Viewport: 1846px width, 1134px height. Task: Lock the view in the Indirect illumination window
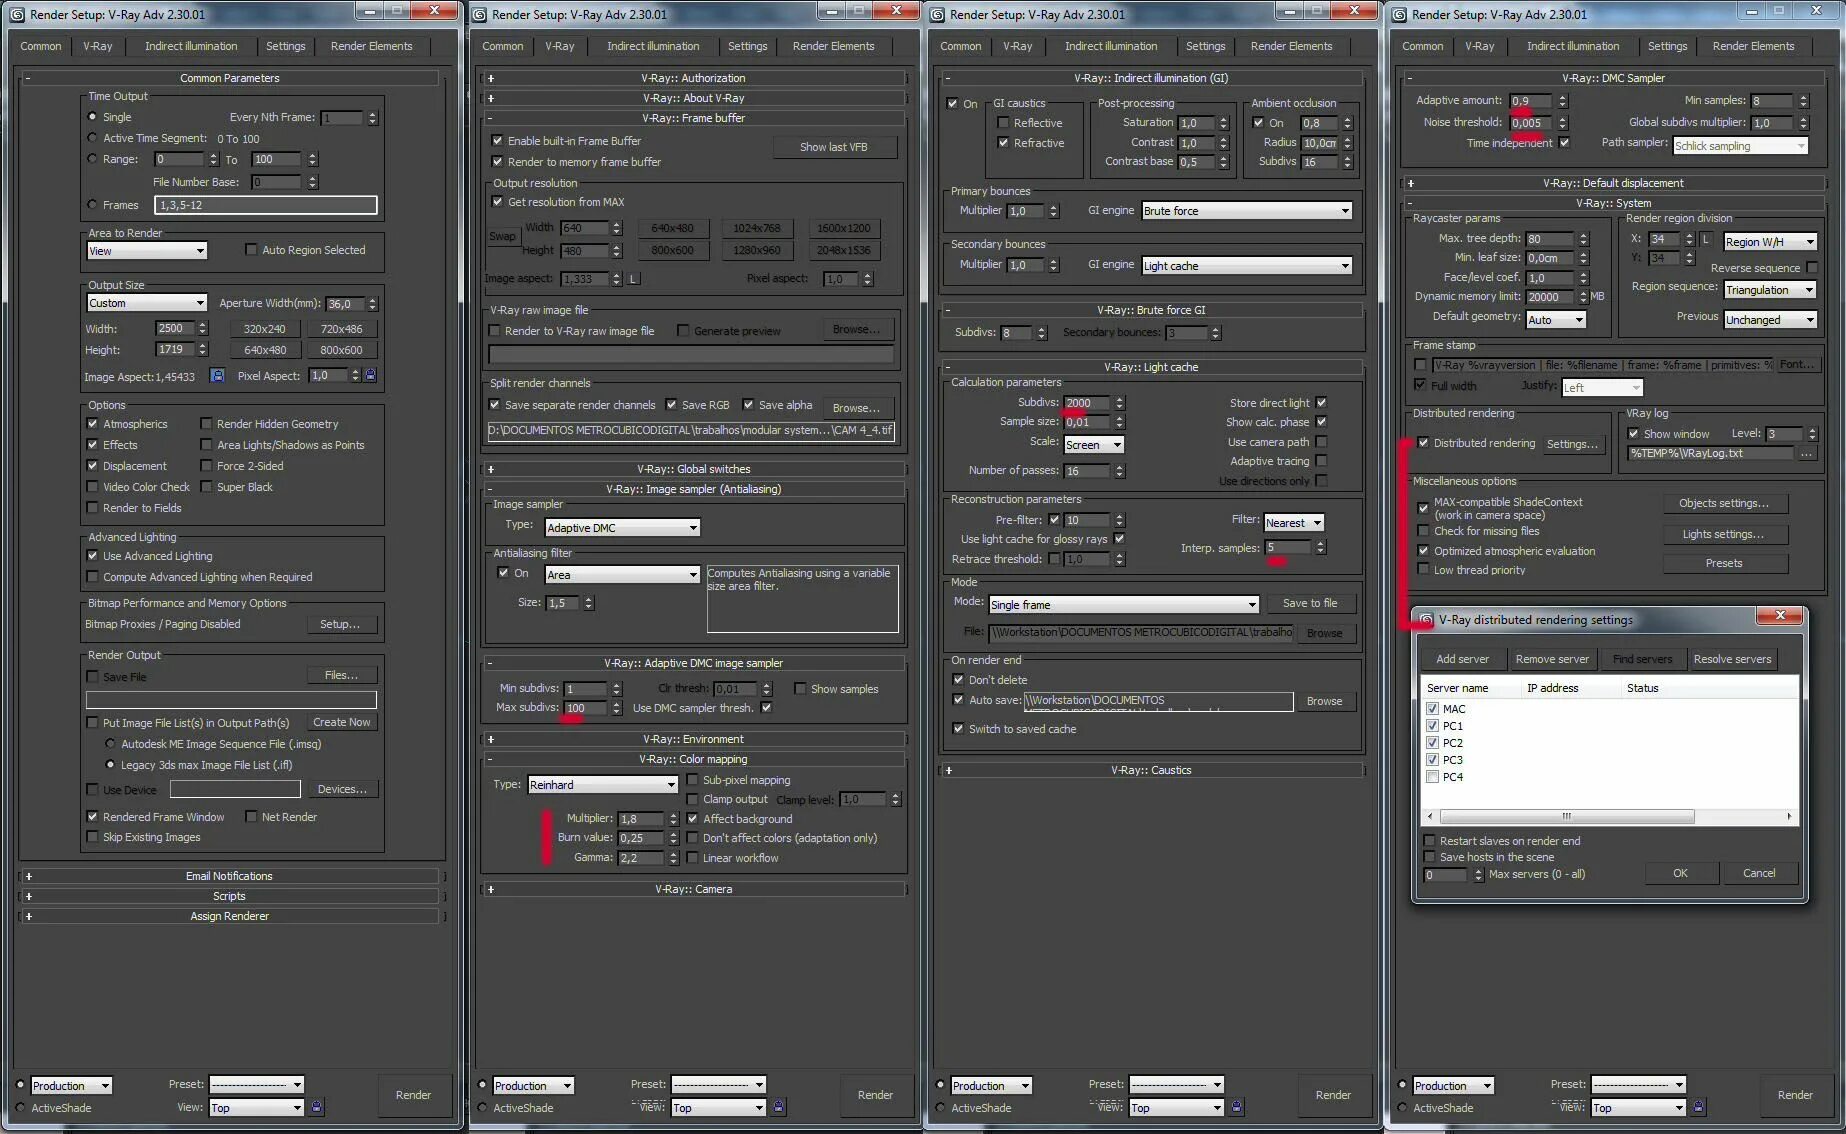1237,1107
